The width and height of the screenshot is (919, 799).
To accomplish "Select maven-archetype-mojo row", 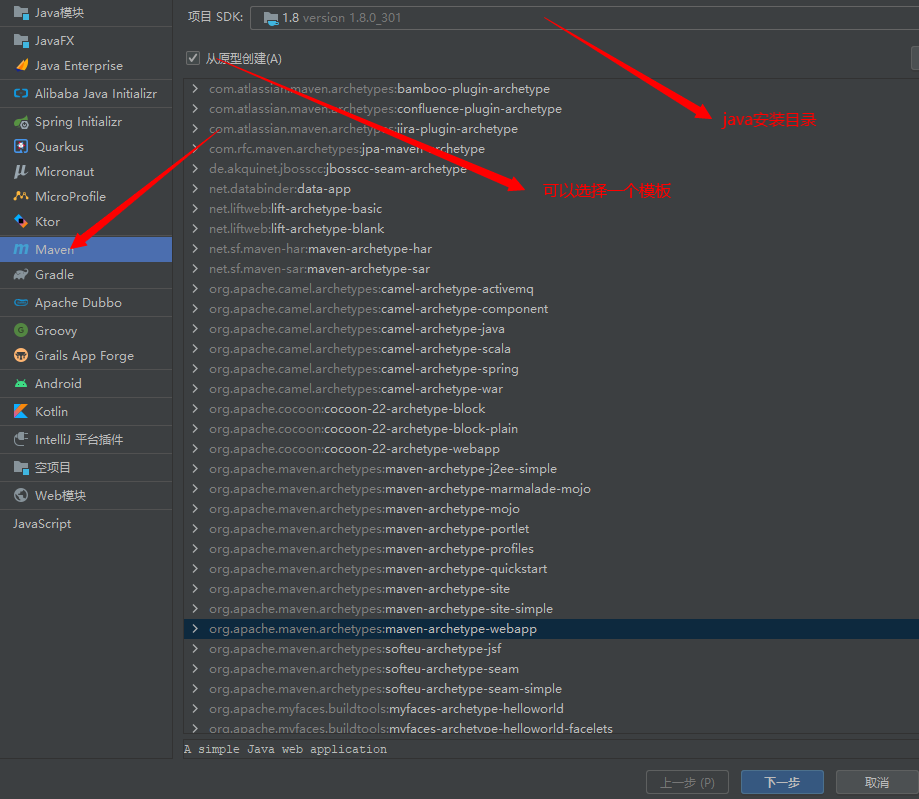I will pos(551,509).
